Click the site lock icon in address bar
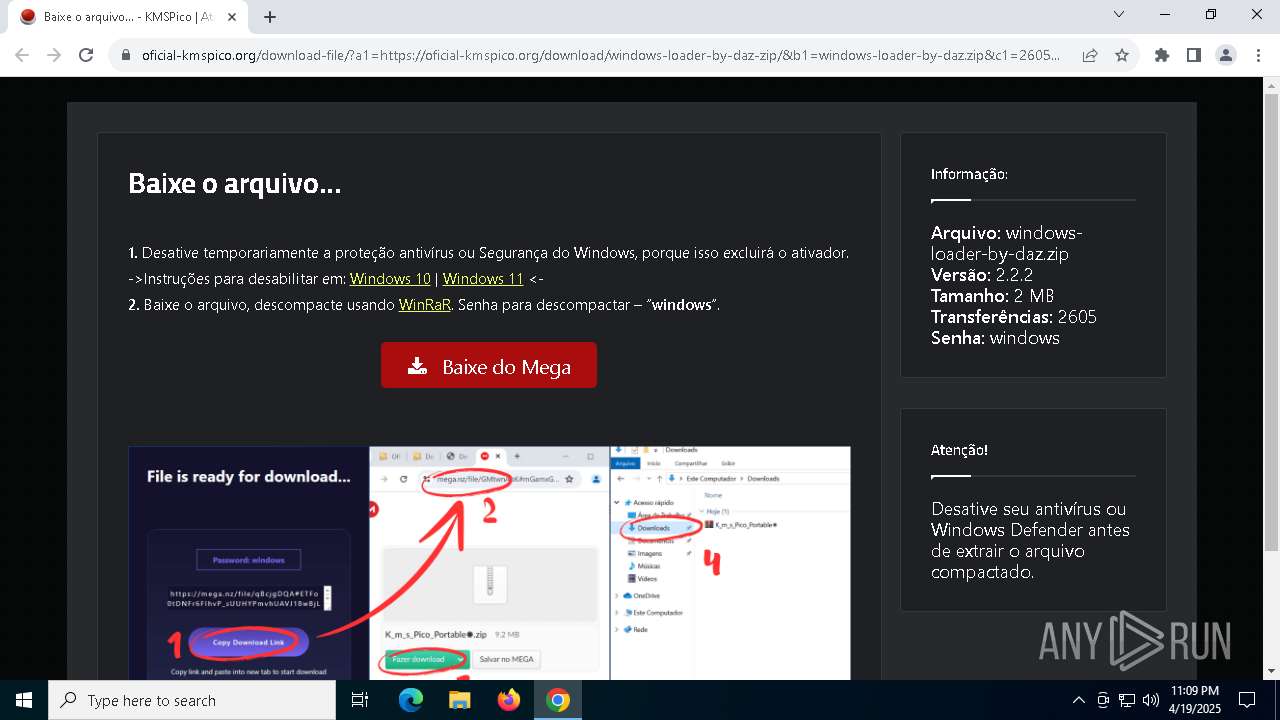This screenshot has height=720, width=1280. (126, 56)
